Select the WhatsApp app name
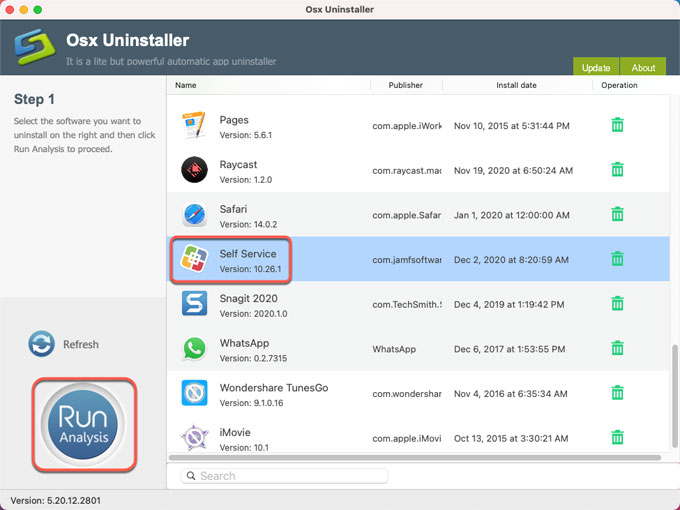The height and width of the screenshot is (510, 680). [x=244, y=343]
